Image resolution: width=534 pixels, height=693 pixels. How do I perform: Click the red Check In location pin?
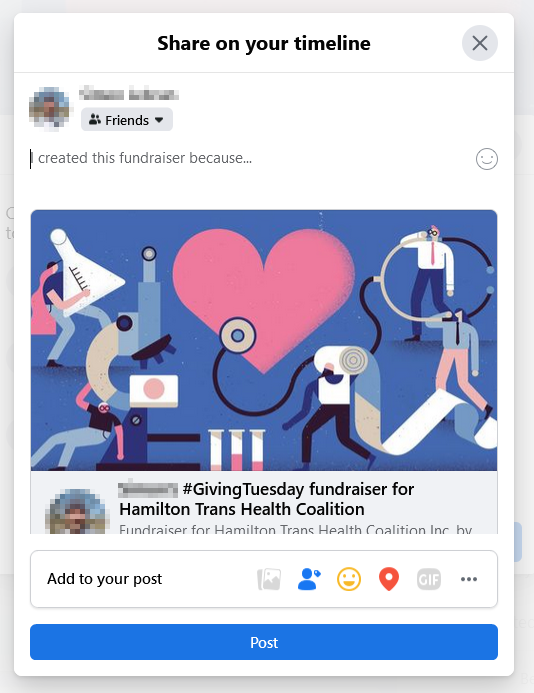[389, 579]
